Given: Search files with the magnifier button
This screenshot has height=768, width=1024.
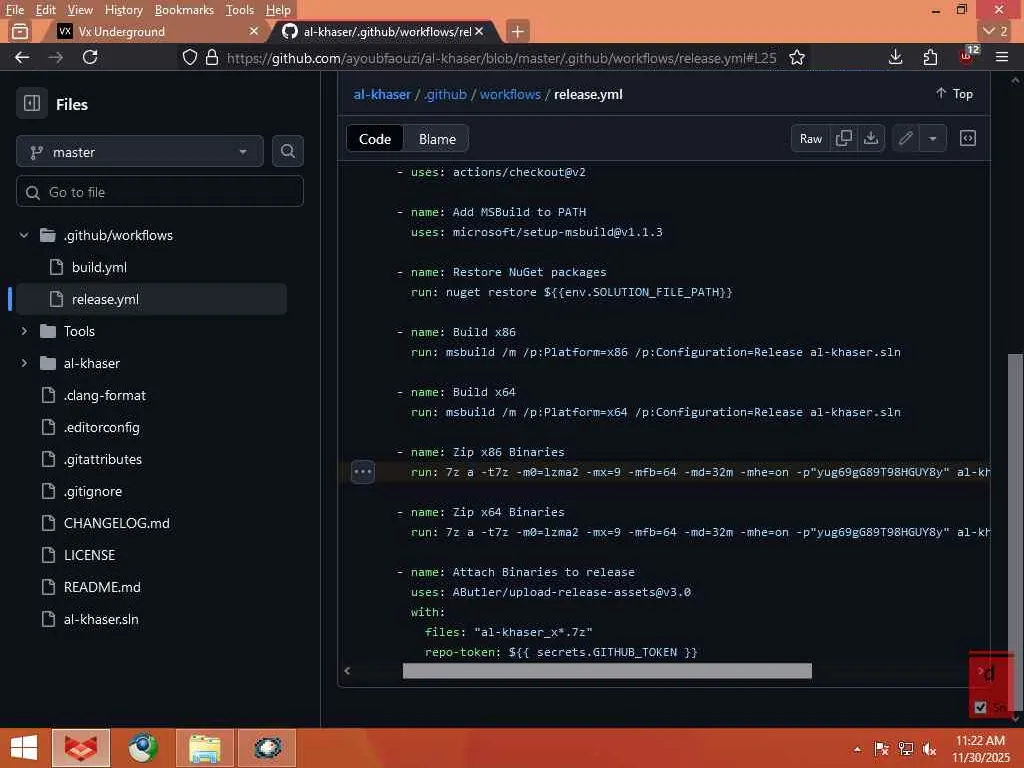Looking at the screenshot, I should [287, 152].
